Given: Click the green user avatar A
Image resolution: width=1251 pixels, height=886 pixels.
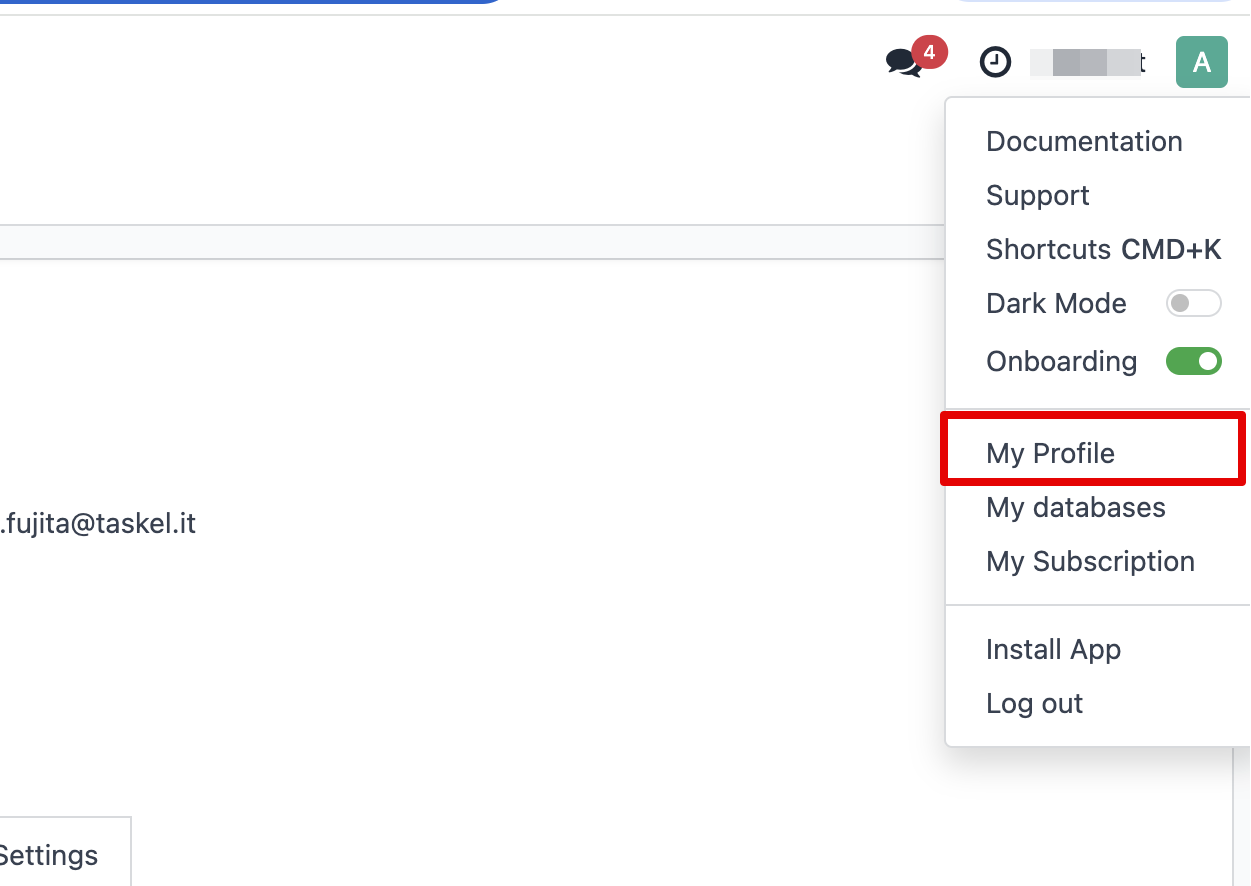Looking at the screenshot, I should click(x=1201, y=63).
